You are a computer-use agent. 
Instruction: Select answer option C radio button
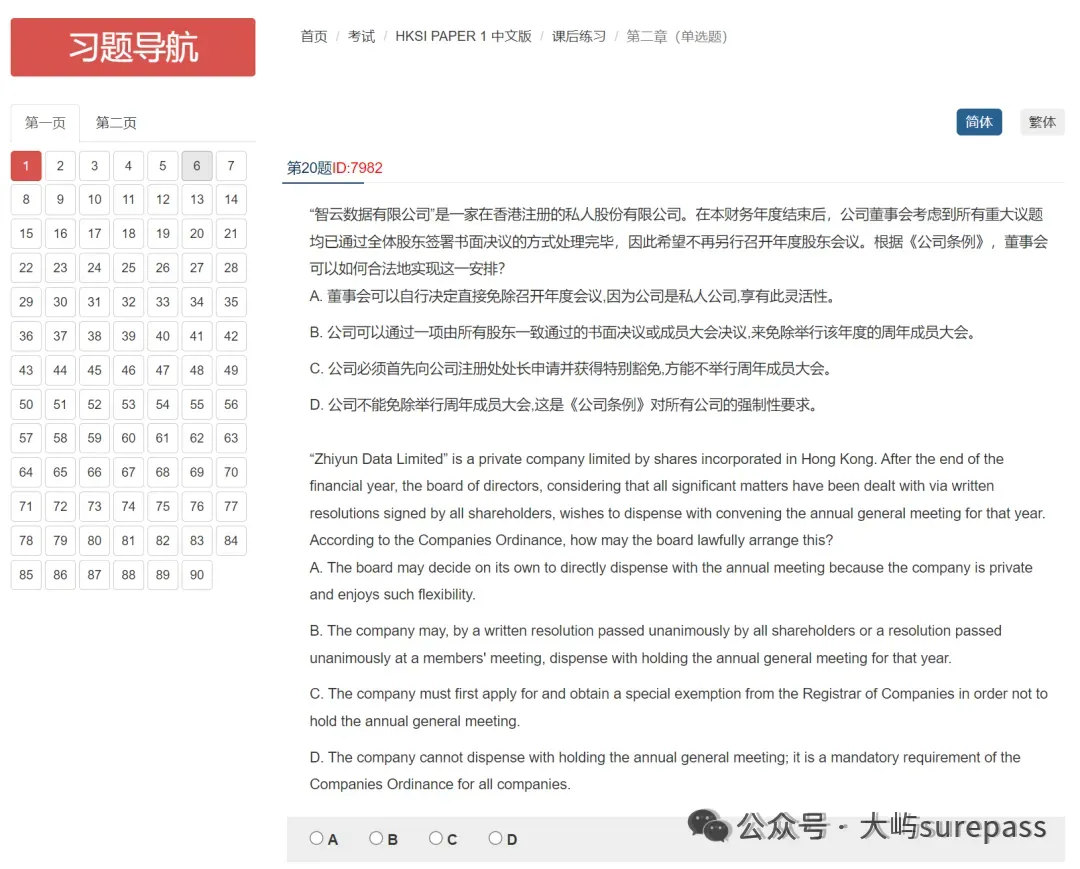(435, 837)
